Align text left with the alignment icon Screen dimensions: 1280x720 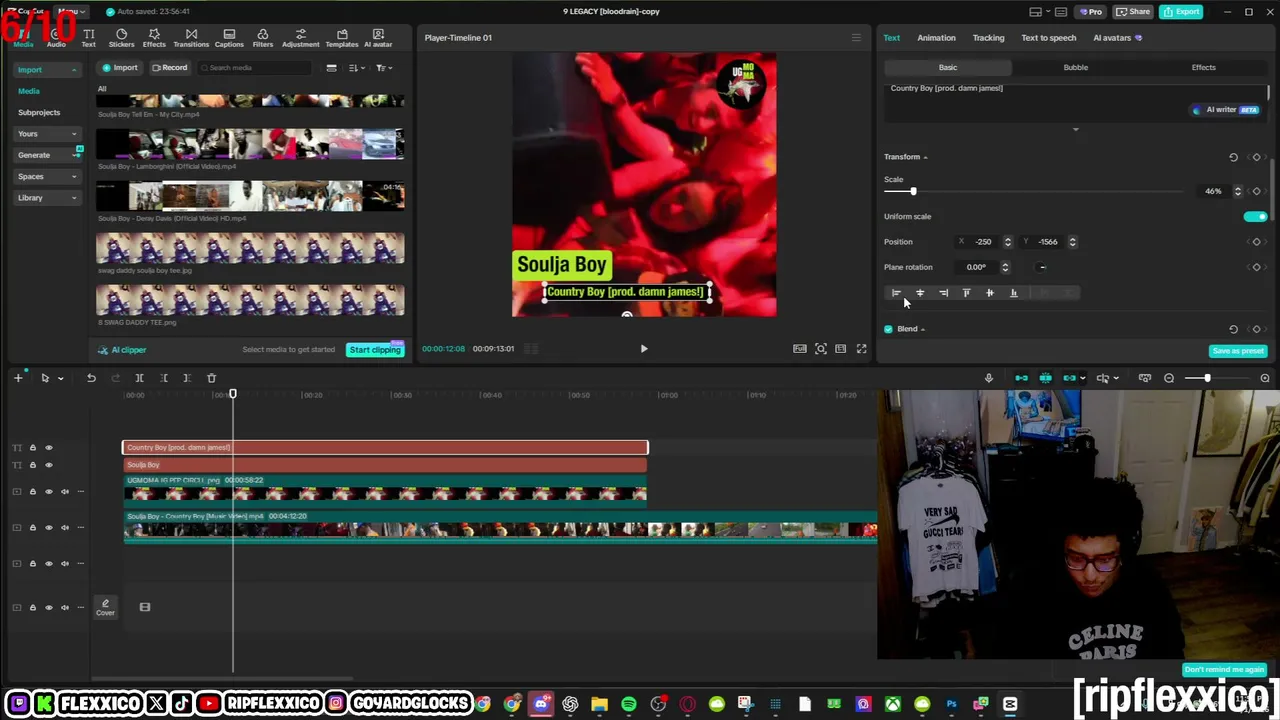point(896,293)
